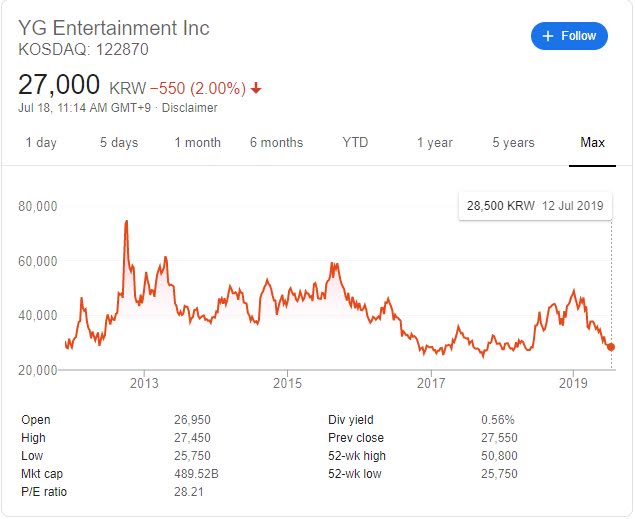
Task: Click the orange end-point marker on chart
Action: [x=611, y=347]
